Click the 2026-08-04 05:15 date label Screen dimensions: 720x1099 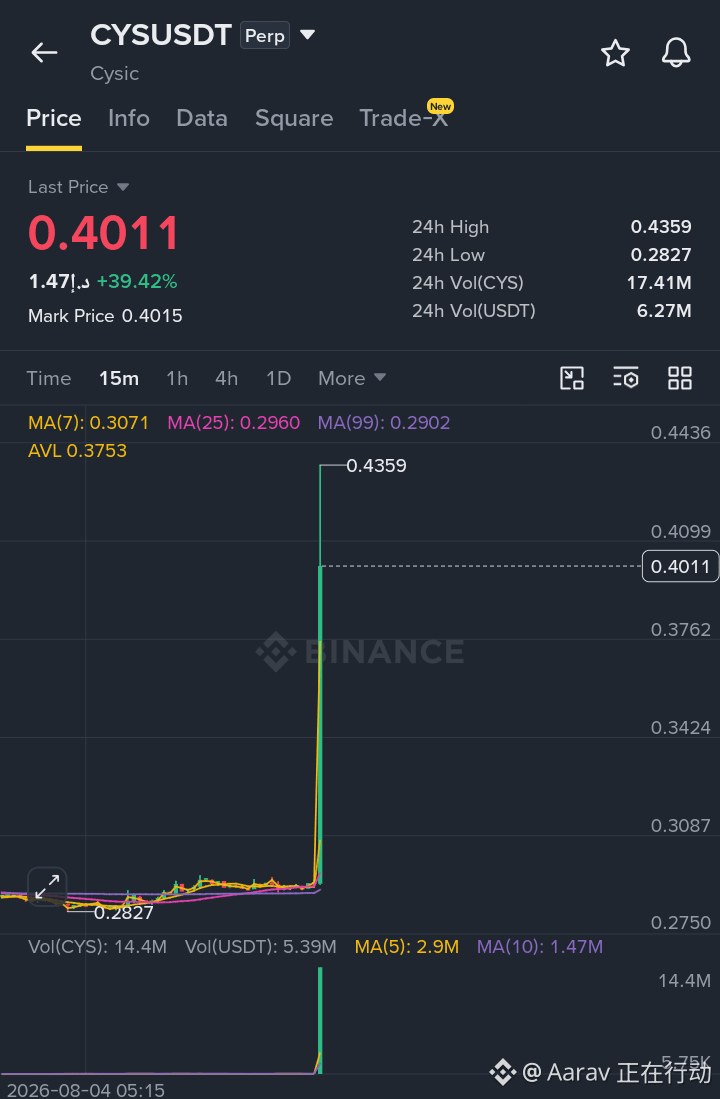point(86,1091)
